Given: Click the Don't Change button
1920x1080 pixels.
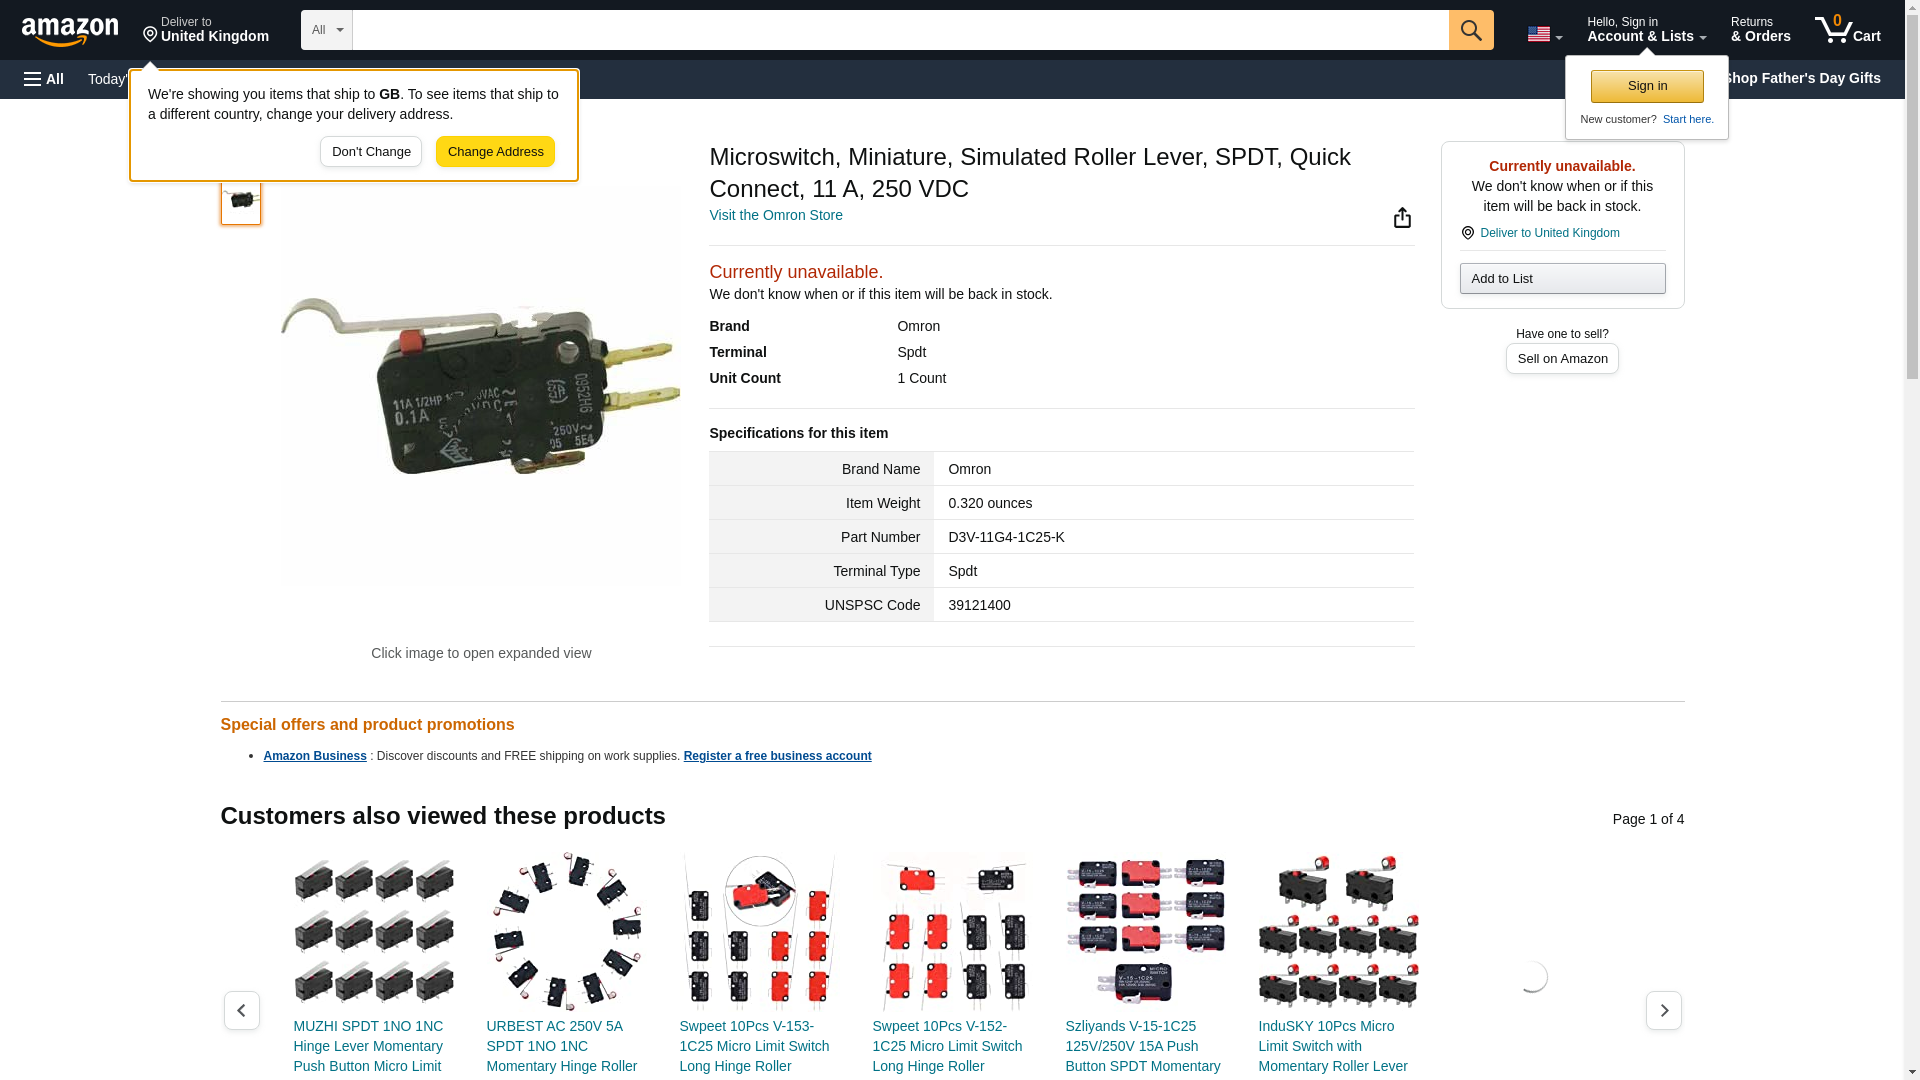Looking at the screenshot, I should (371, 152).
